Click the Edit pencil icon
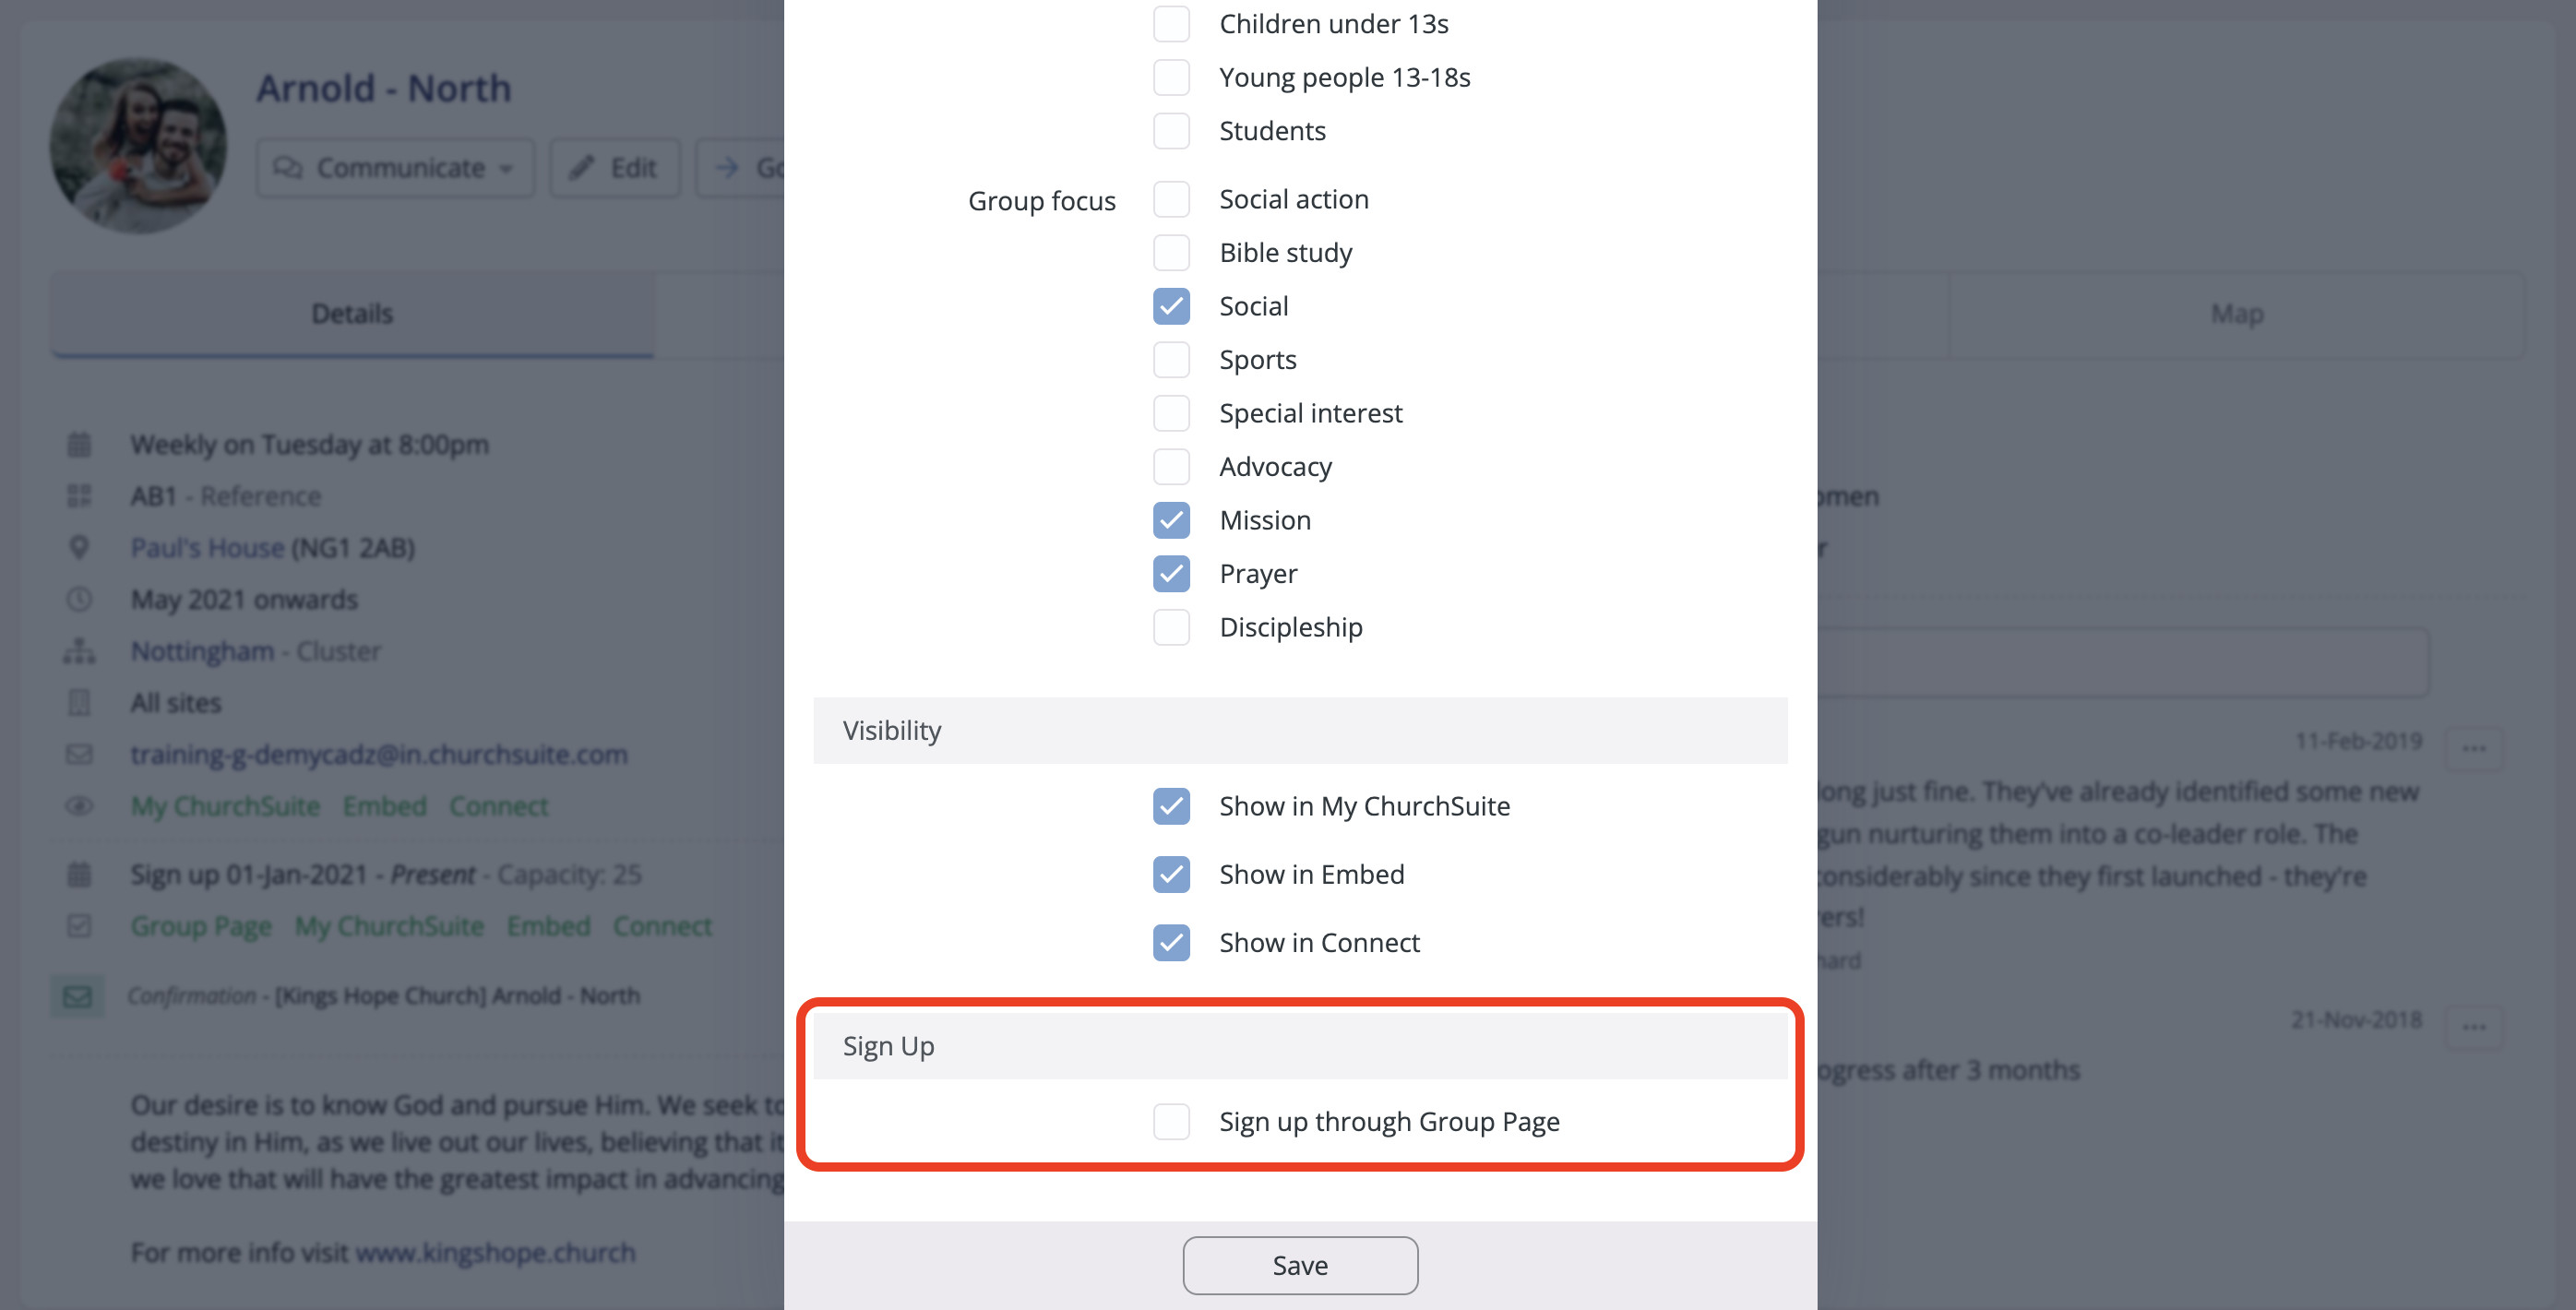Image resolution: width=2576 pixels, height=1310 pixels. [583, 167]
